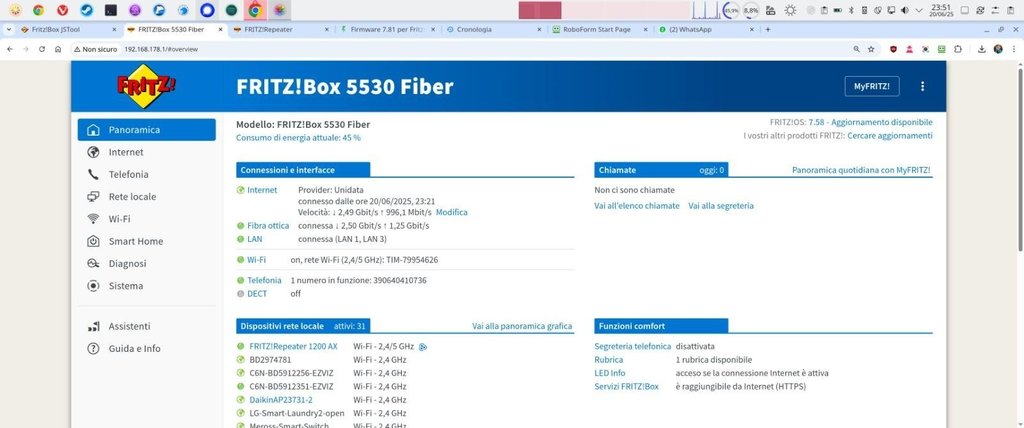
Task: Click the Steam icon in the taskbar
Action: point(87,10)
